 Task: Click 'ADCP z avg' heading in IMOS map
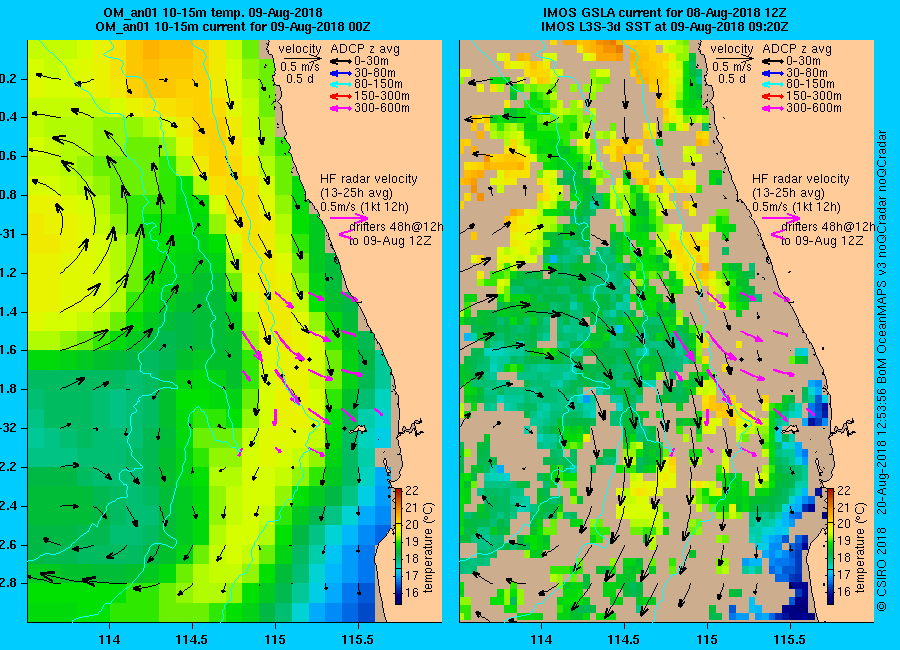pyautogui.click(x=797, y=49)
